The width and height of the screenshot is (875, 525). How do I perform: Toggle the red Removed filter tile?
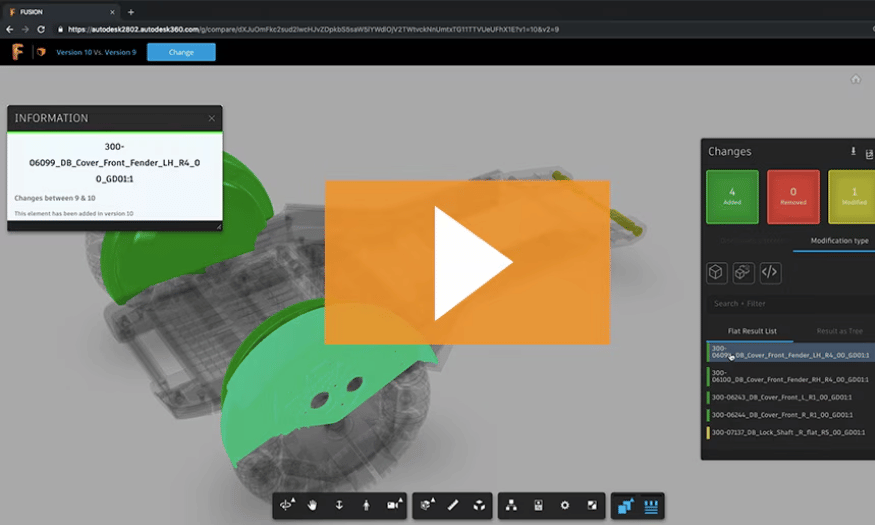pos(793,197)
